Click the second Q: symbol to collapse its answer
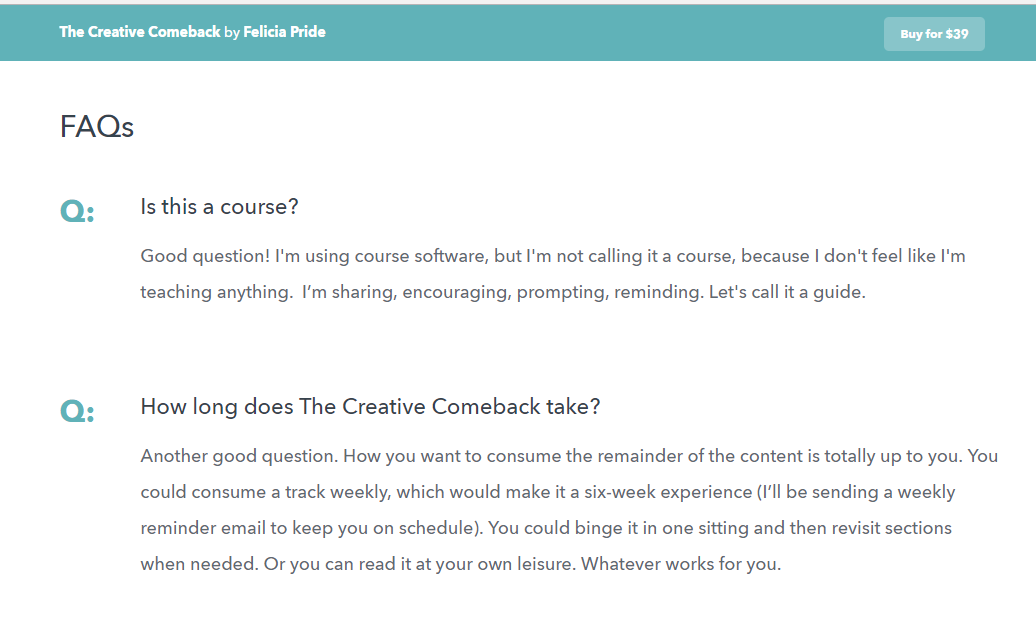This screenshot has width=1036, height=620. pos(76,410)
